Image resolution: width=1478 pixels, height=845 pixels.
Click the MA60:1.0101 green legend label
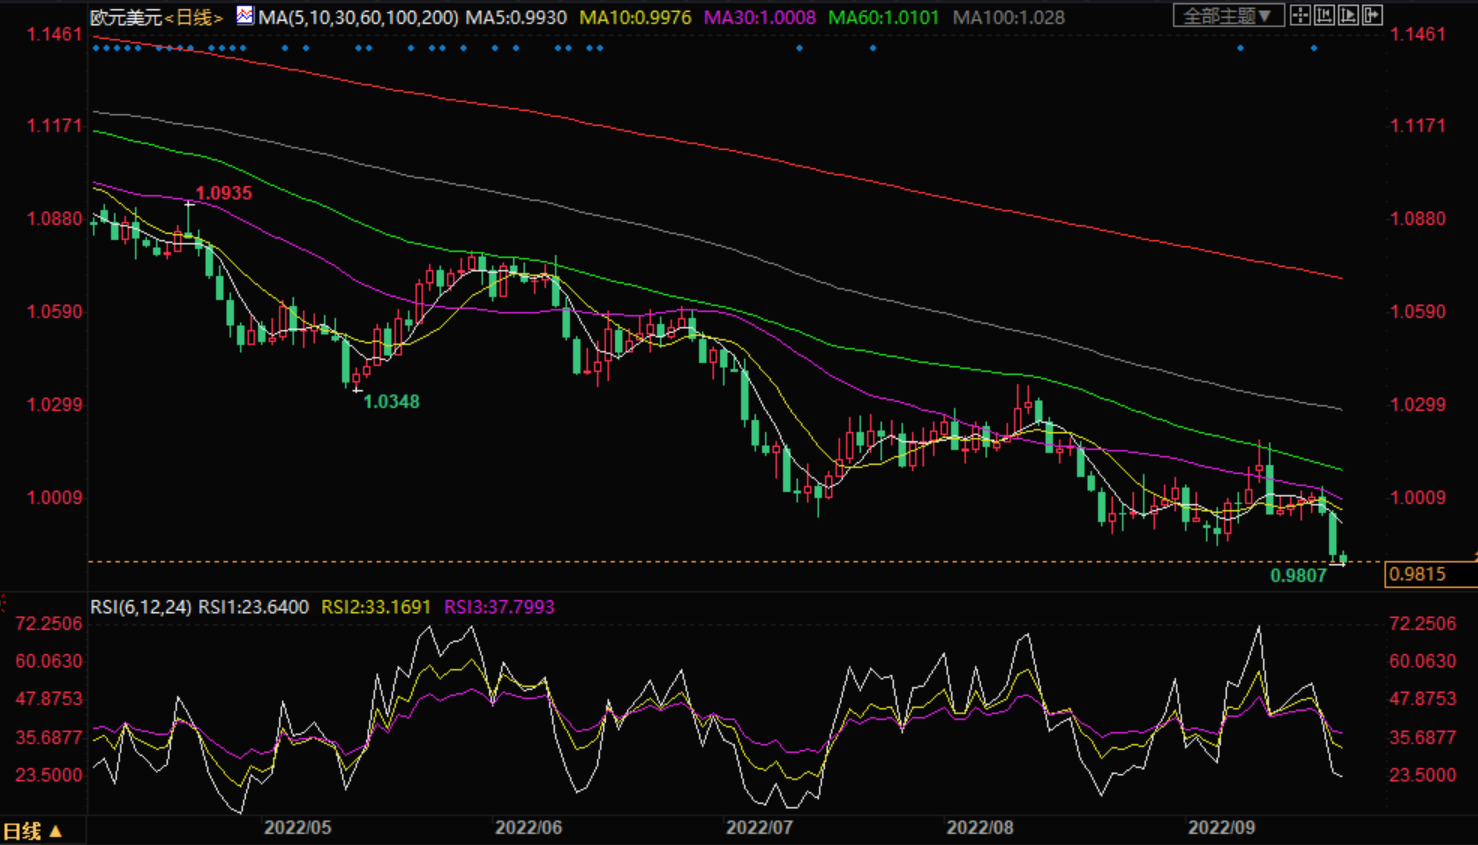coord(884,17)
